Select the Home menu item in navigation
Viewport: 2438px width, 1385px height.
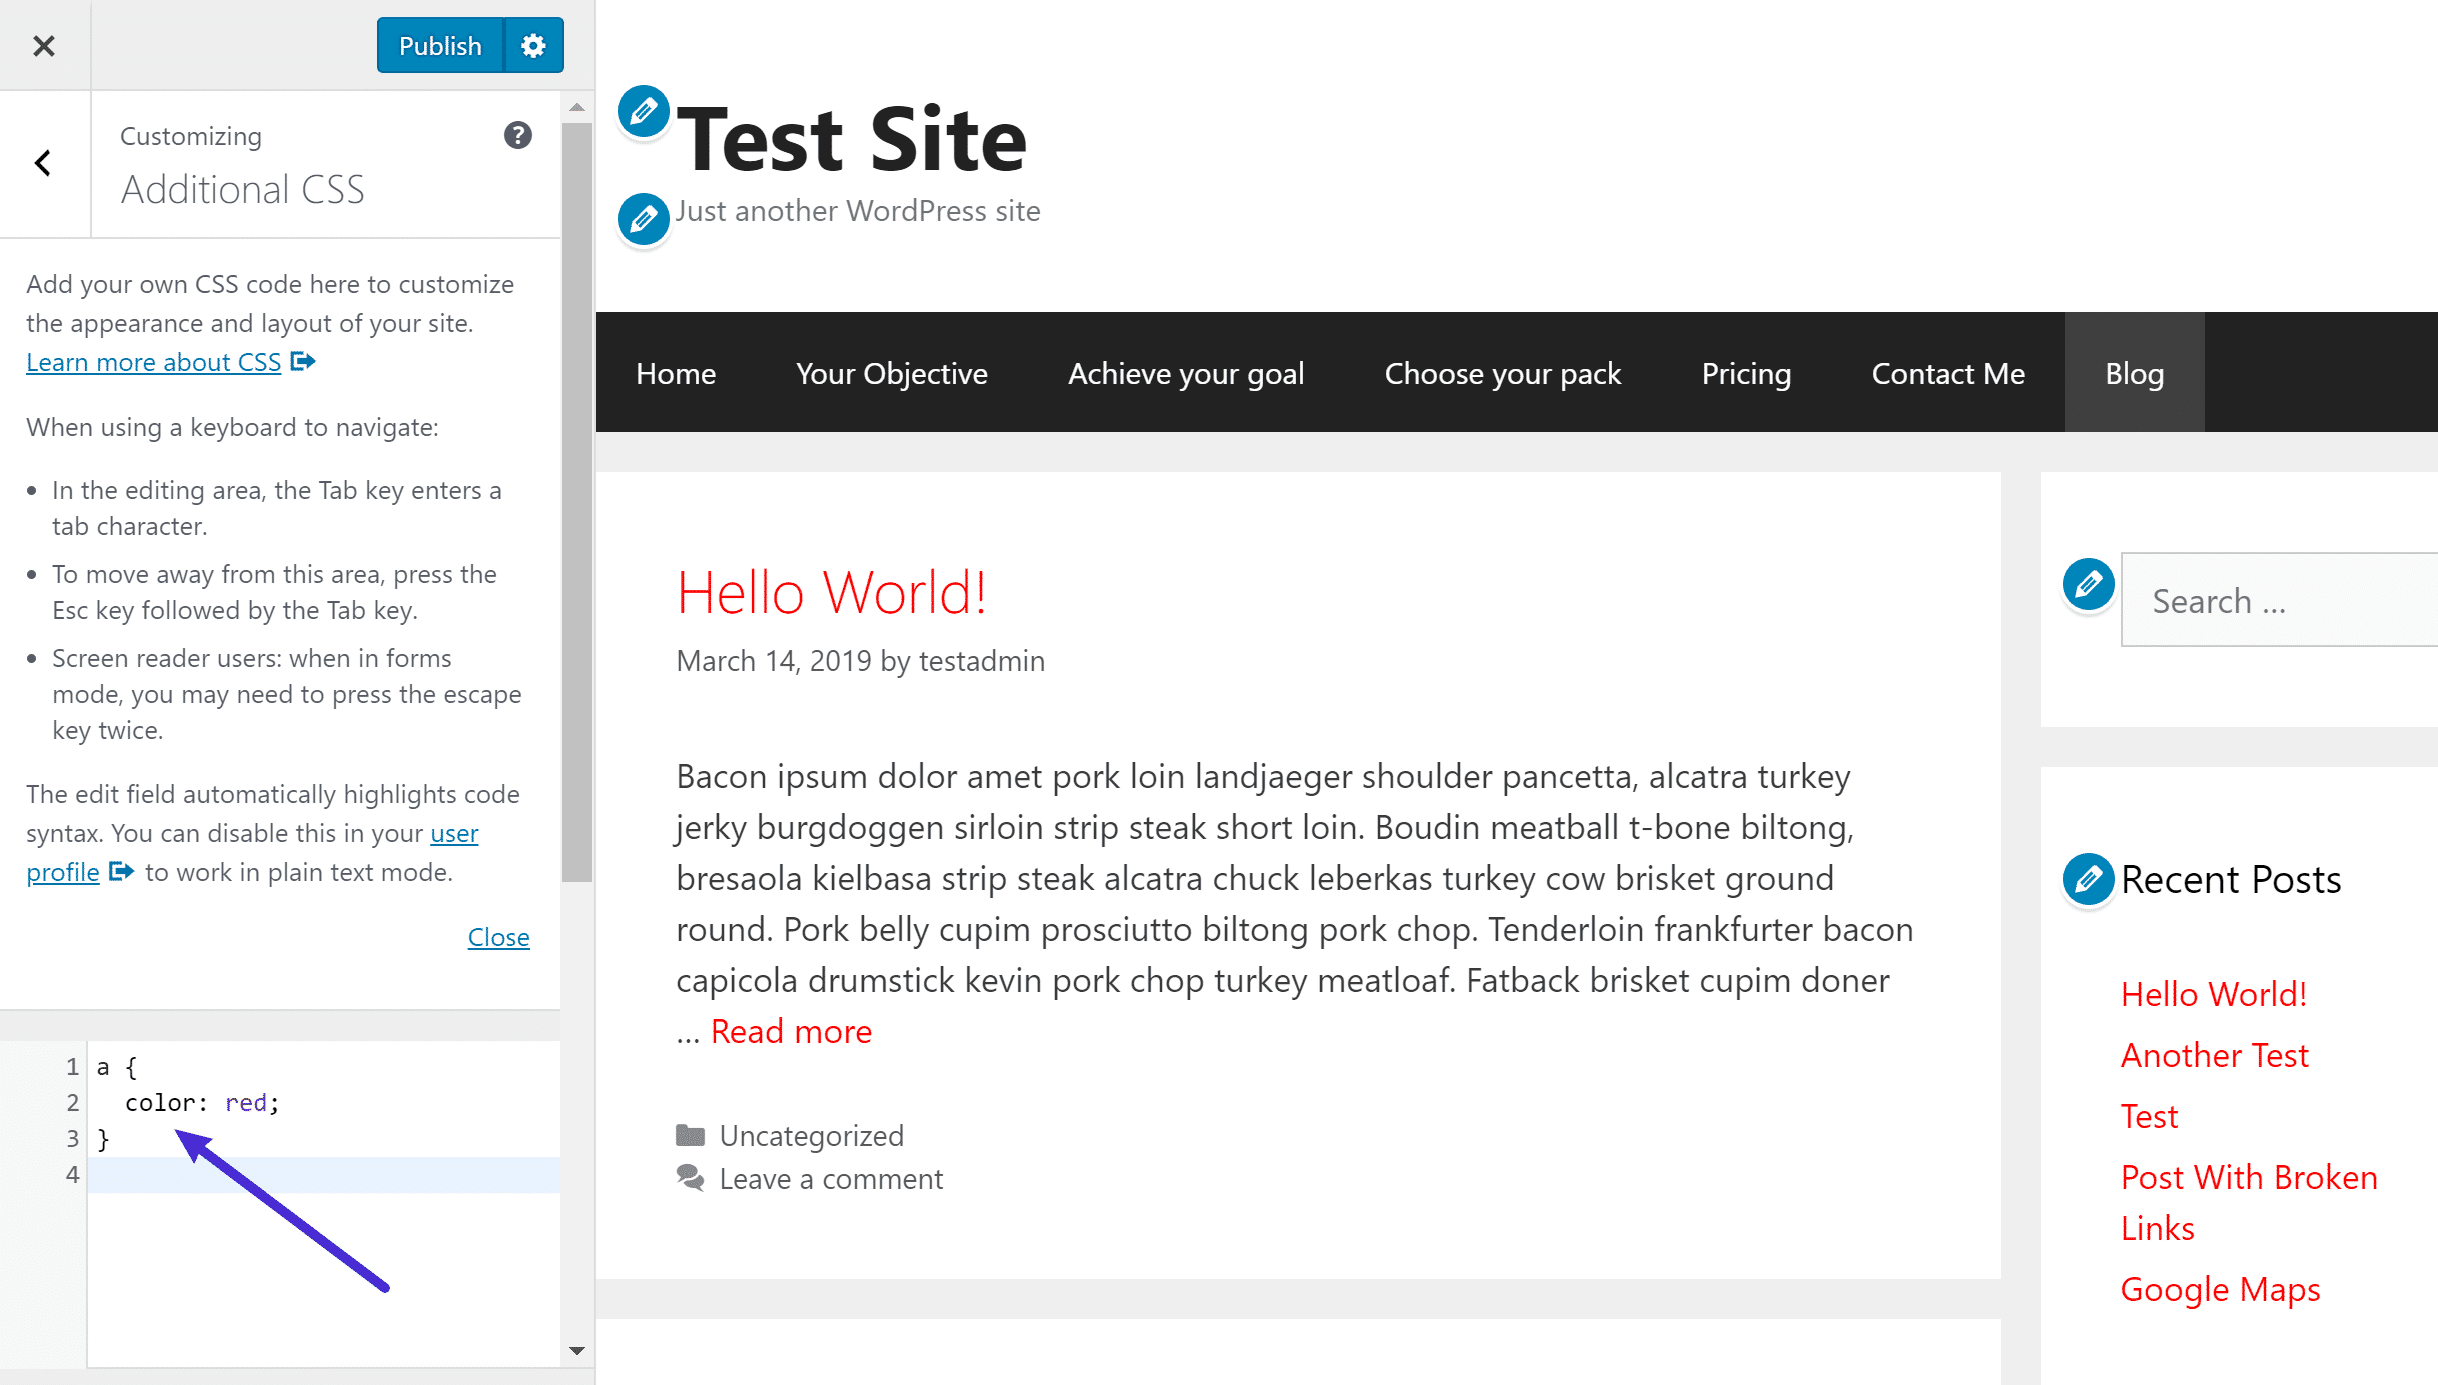[x=675, y=372]
